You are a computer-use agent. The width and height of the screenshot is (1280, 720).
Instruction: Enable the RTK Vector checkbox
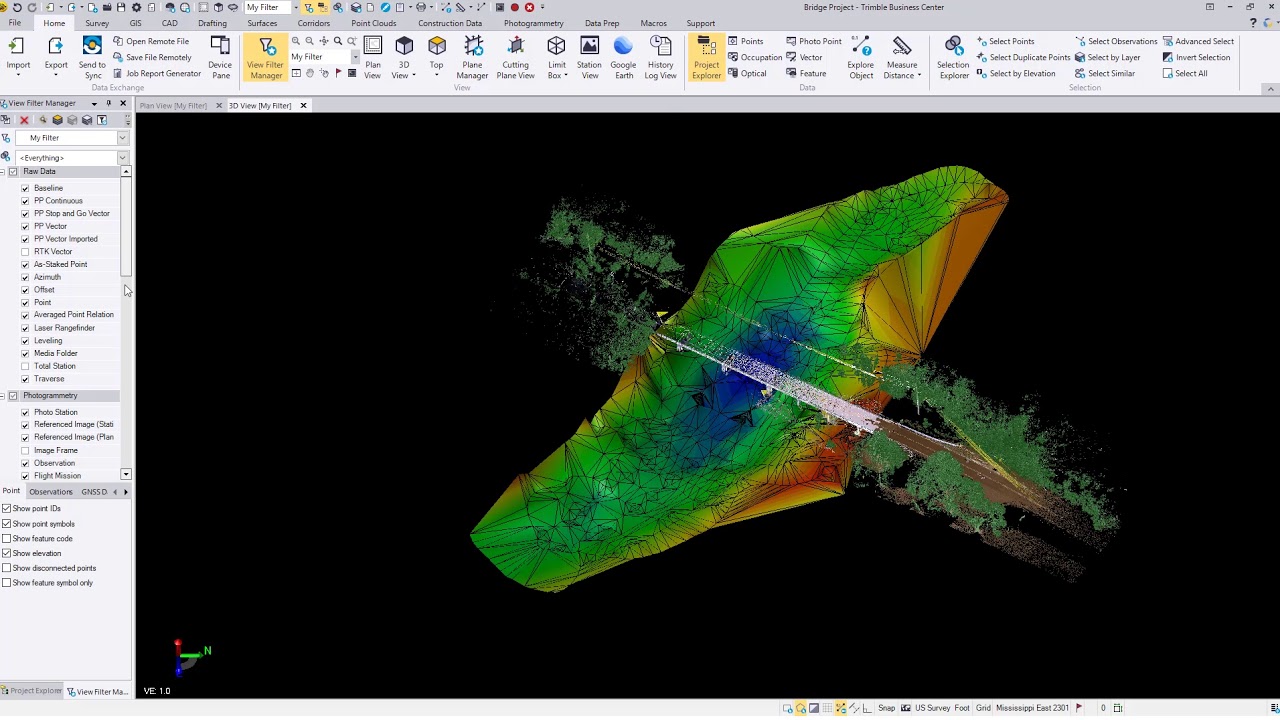[x=25, y=252]
